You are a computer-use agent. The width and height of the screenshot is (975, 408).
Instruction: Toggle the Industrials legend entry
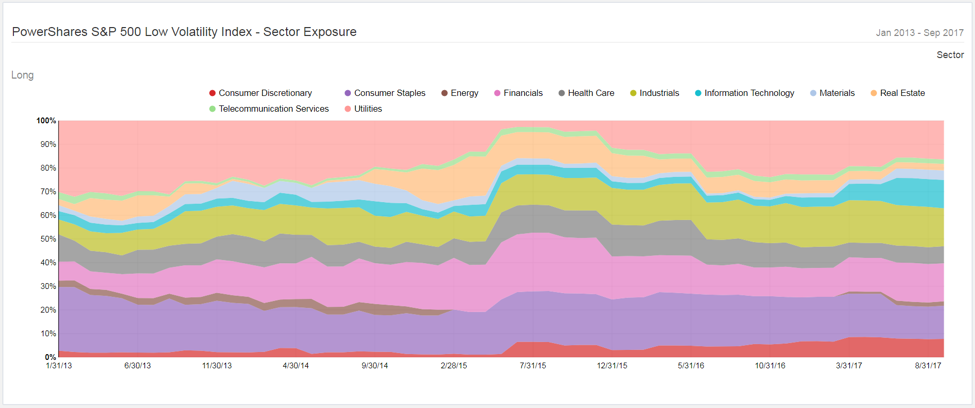click(654, 93)
